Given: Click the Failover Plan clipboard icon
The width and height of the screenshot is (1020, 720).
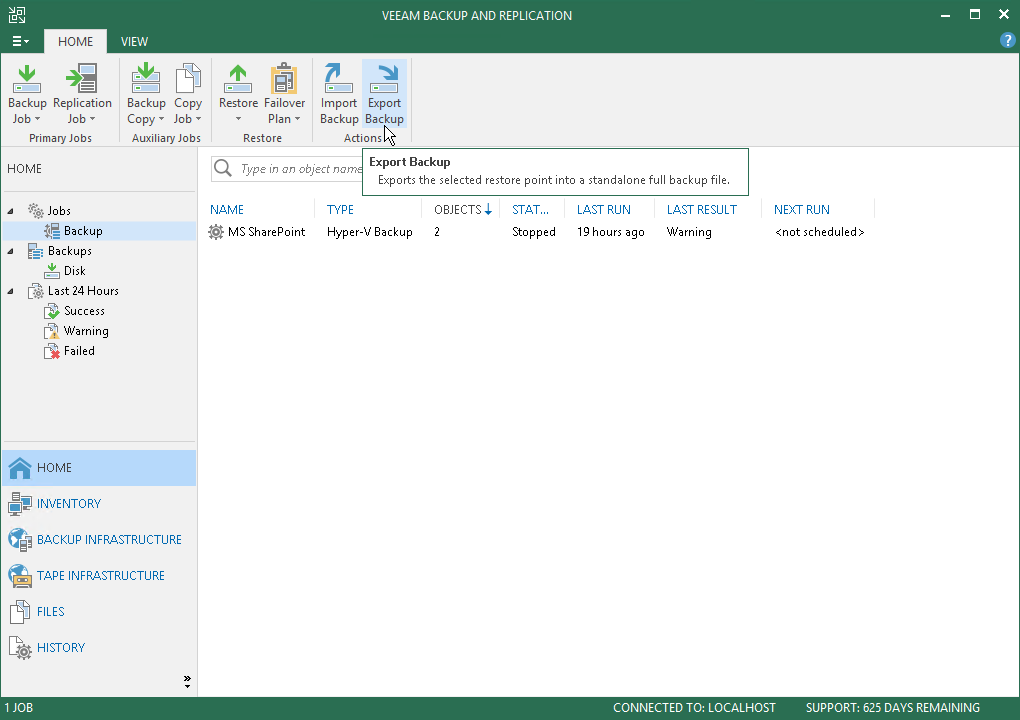Looking at the screenshot, I should pyautogui.click(x=284, y=79).
